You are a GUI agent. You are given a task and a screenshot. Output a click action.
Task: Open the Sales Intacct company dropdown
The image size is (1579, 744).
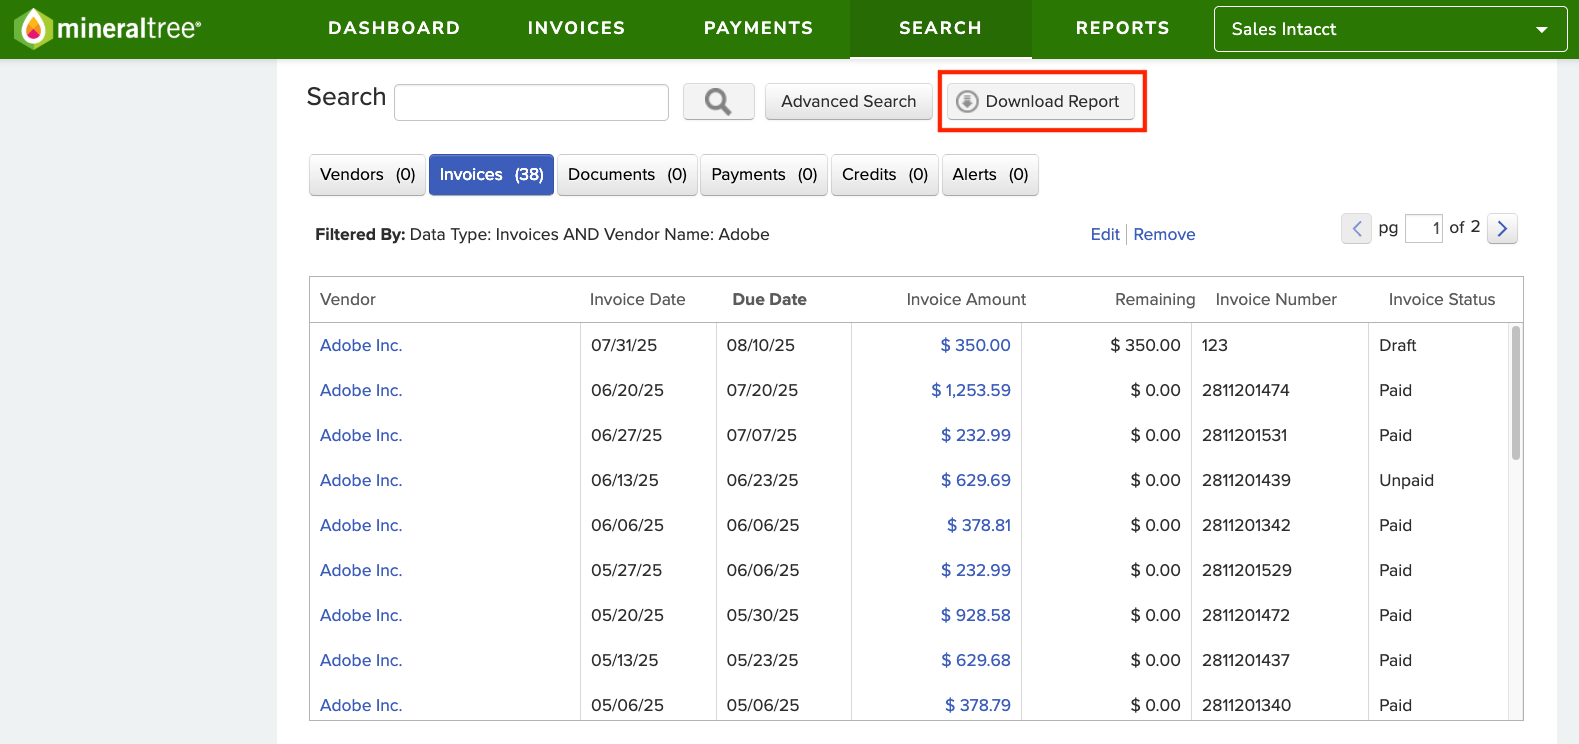point(1390,29)
